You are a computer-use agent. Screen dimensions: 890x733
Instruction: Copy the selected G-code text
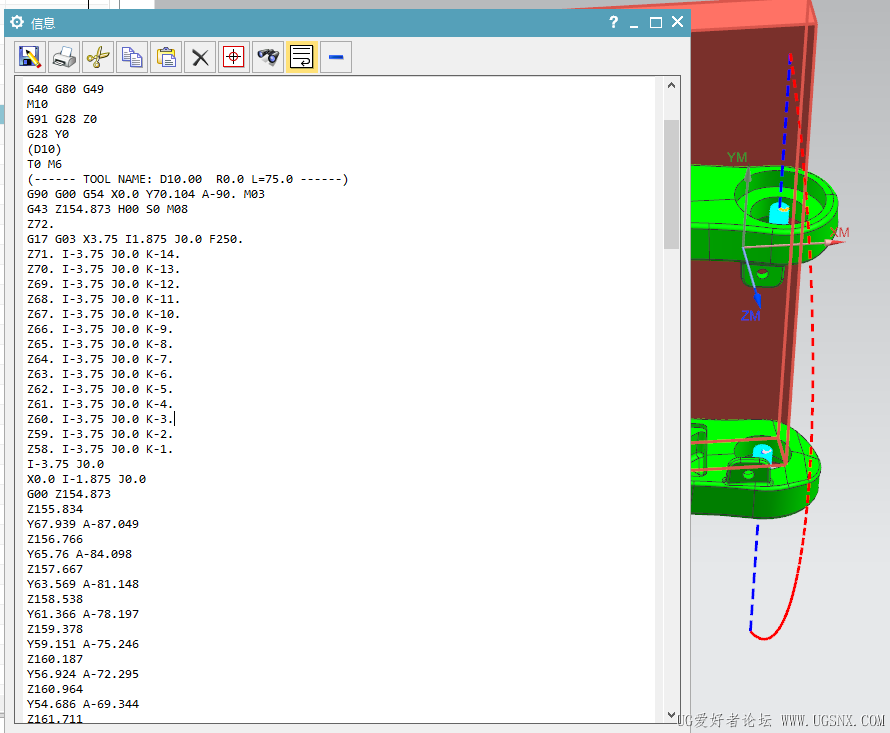click(132, 57)
